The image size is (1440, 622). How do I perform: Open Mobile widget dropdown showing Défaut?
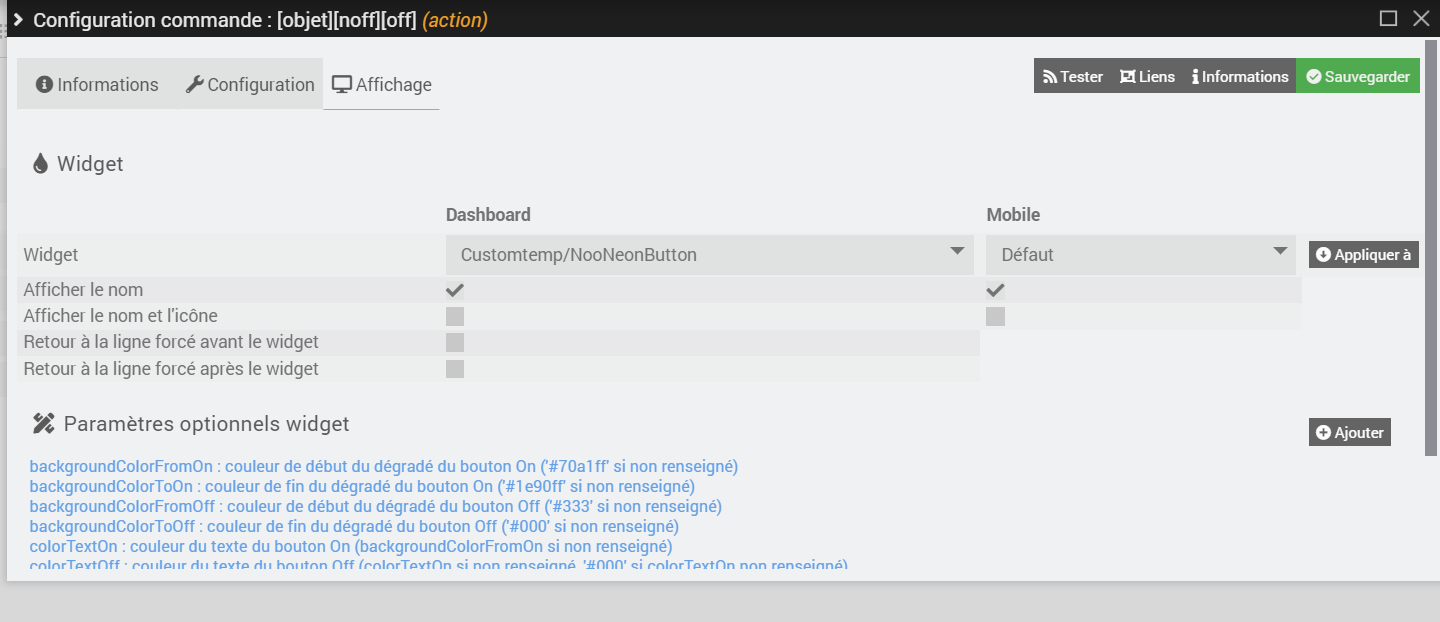(1141, 255)
